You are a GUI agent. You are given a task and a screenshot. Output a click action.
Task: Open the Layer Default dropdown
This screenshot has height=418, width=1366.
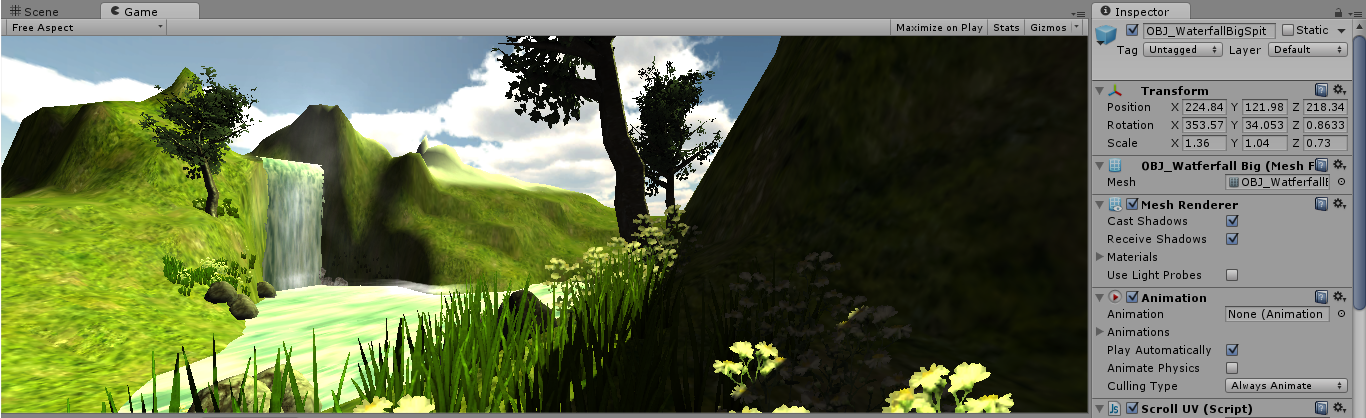(1308, 49)
